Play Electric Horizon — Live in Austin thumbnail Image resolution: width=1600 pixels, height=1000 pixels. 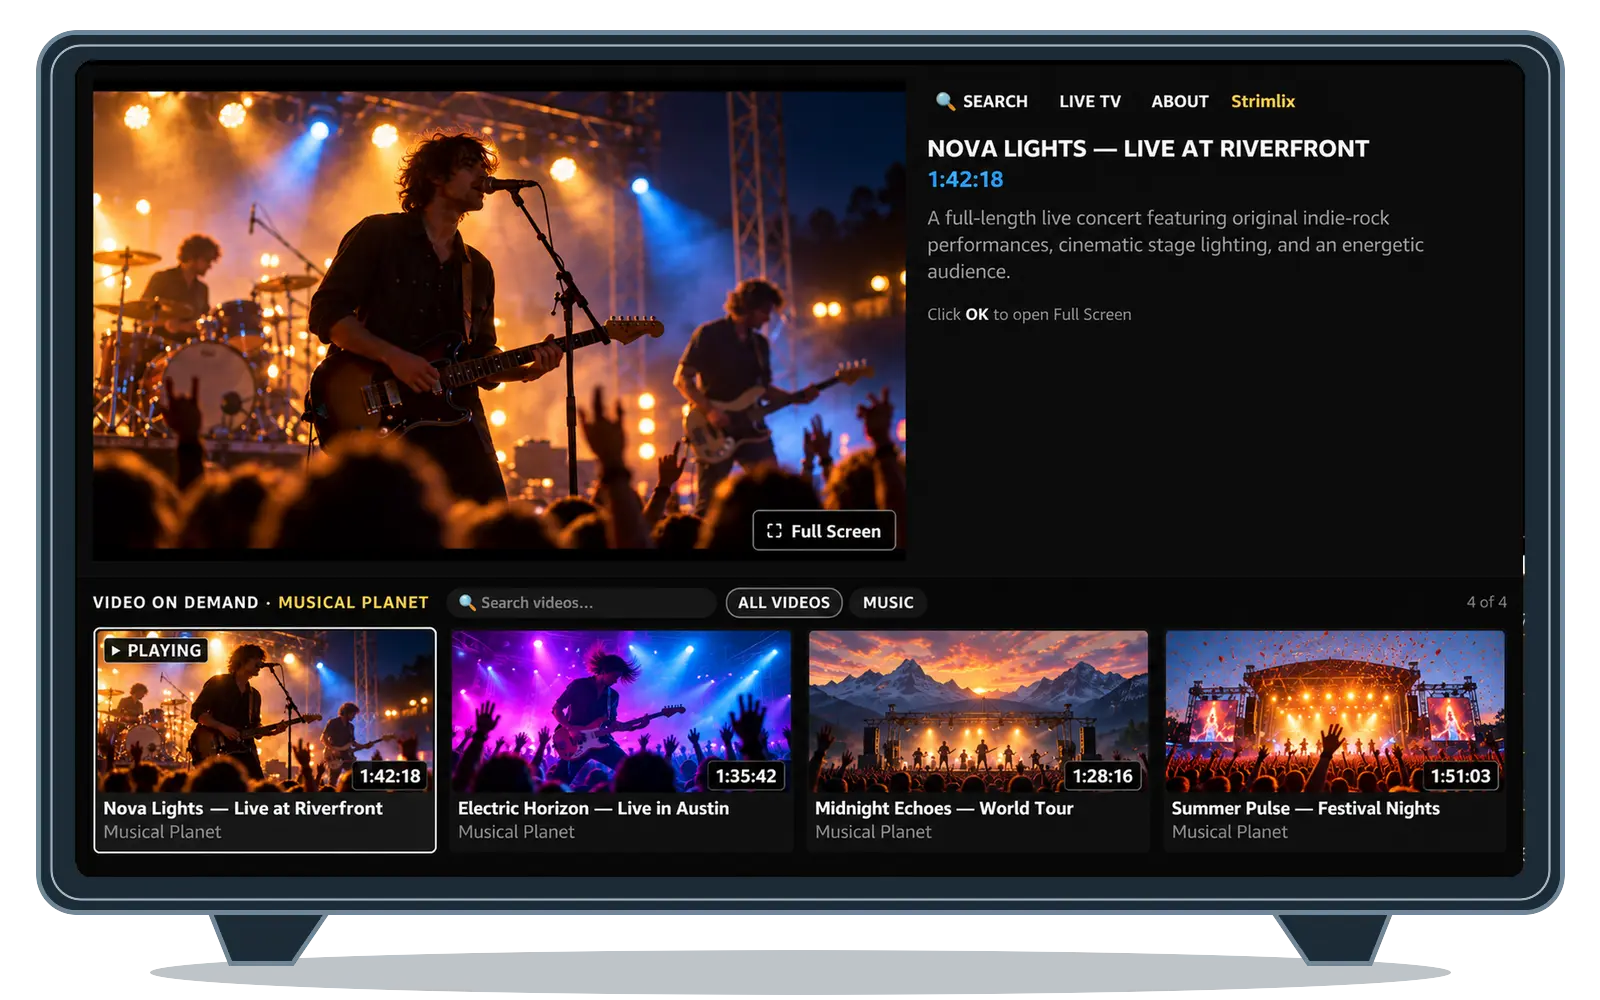click(621, 711)
